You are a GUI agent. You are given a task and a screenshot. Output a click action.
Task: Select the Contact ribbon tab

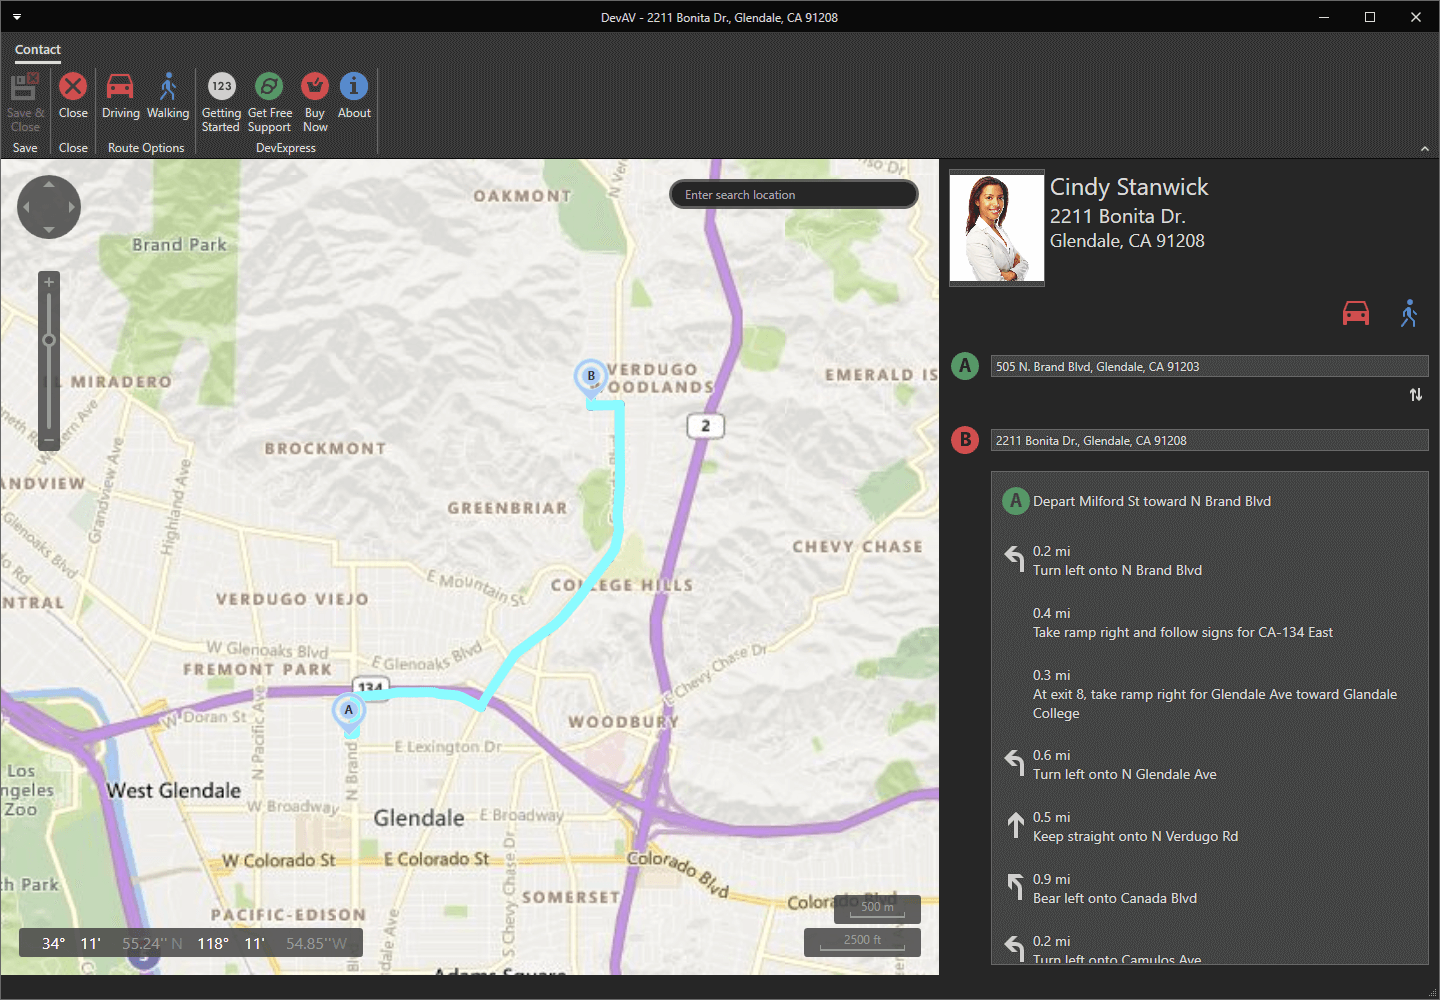37,49
